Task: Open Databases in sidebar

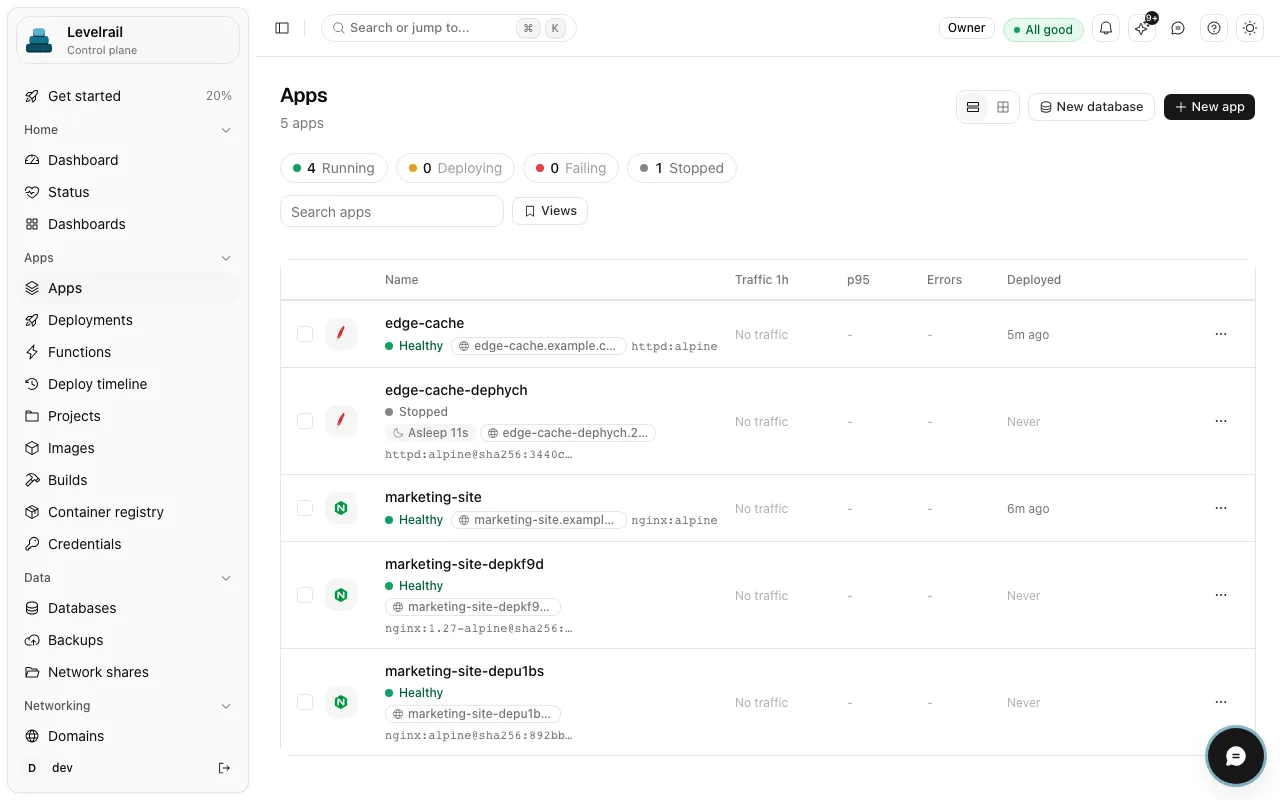Action: [x=128, y=608]
